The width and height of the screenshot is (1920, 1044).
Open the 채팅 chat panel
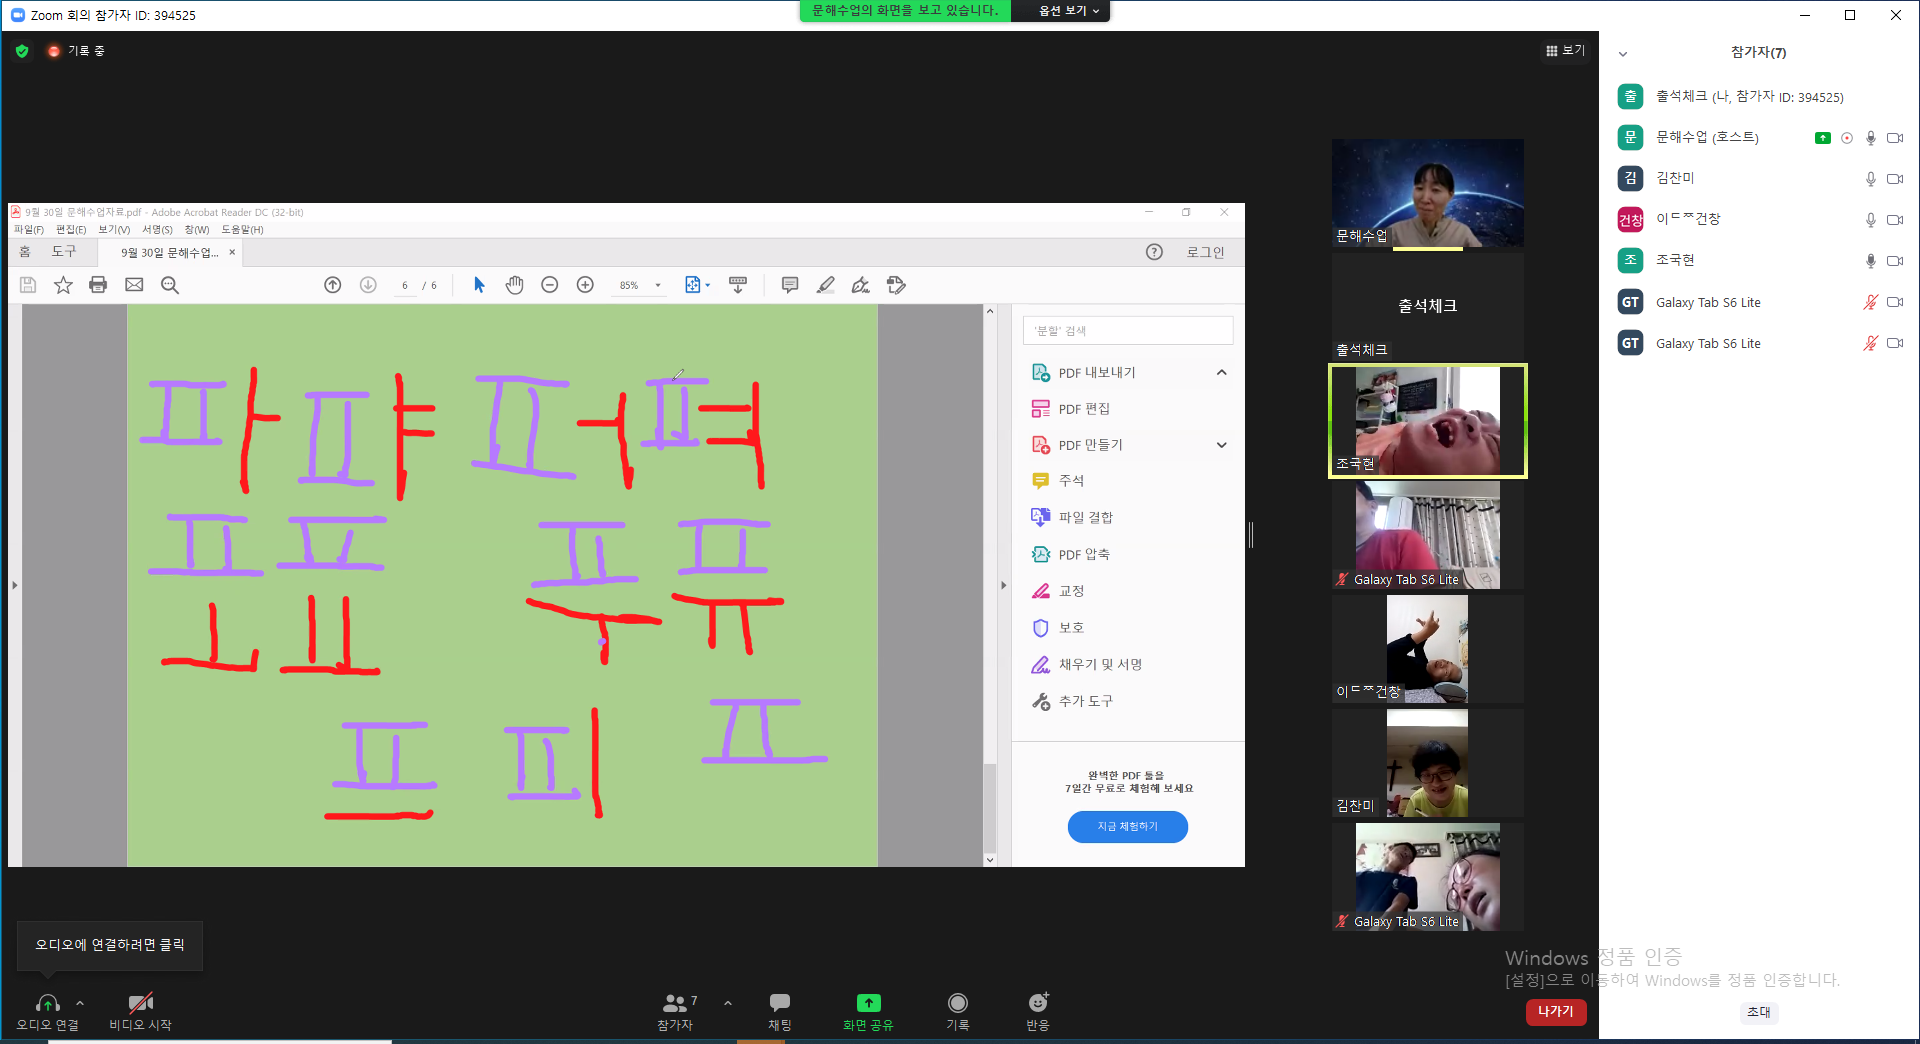[x=780, y=1011]
